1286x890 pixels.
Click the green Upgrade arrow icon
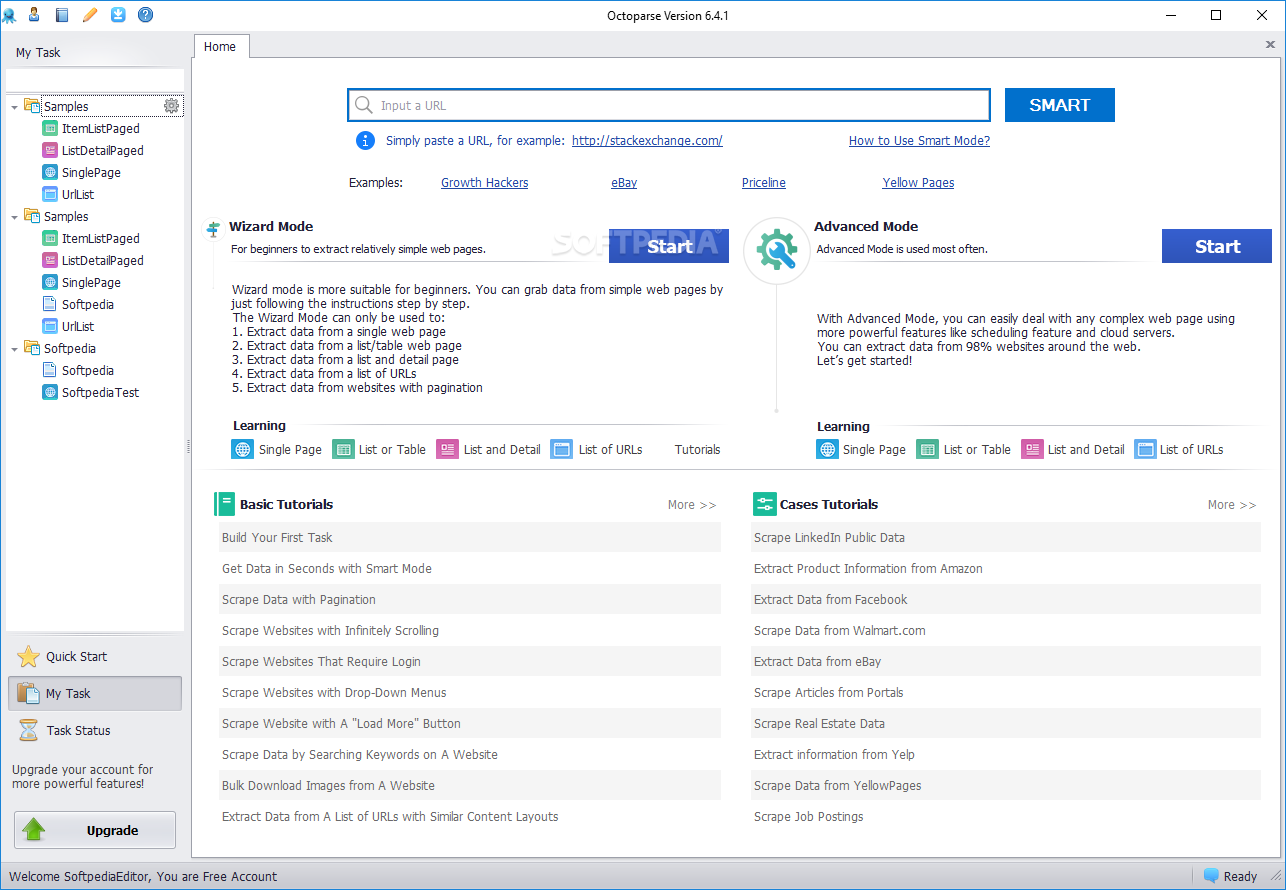[35, 830]
